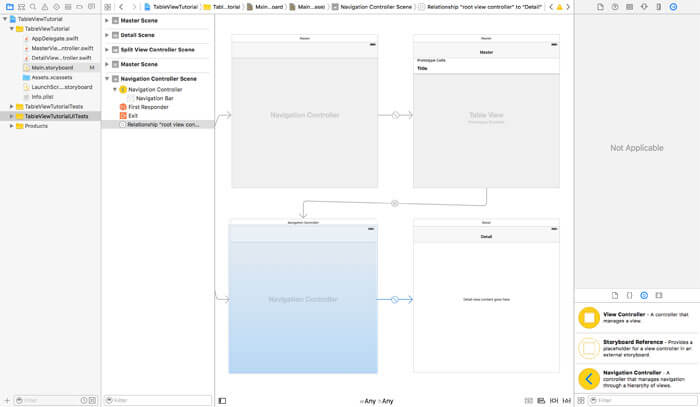Expand the TableViewTutorialUITests folder
The height and width of the screenshot is (407, 700).
pyautogui.click(x=12, y=116)
